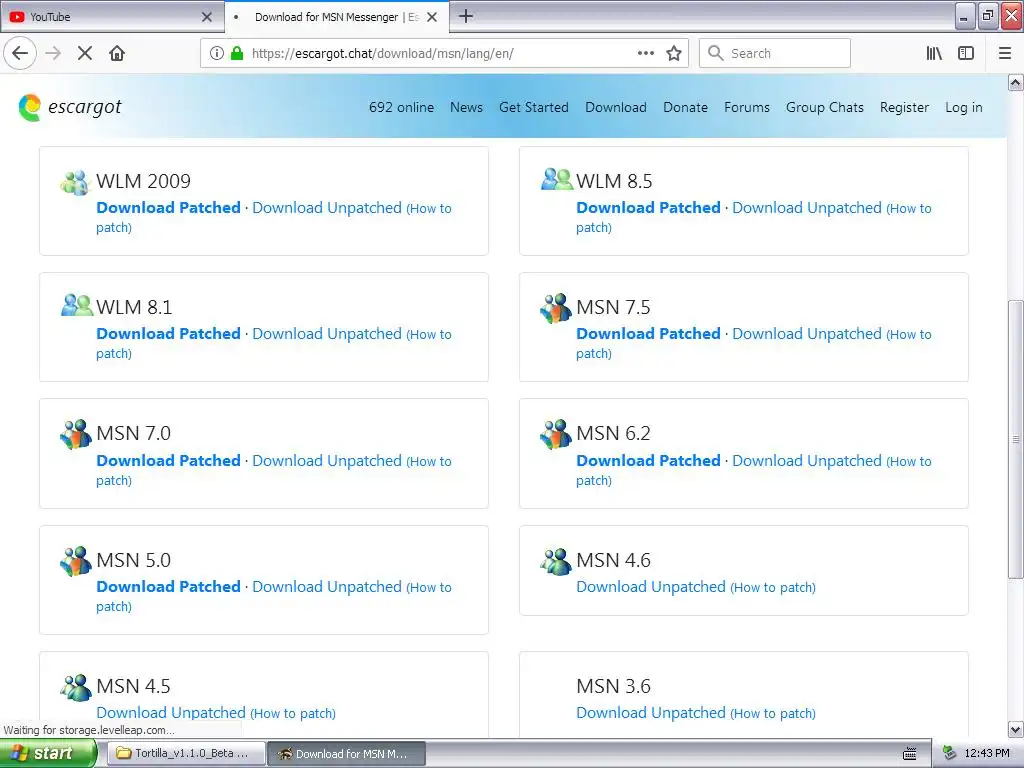Download Unpatched WLM 8.5

pos(807,208)
